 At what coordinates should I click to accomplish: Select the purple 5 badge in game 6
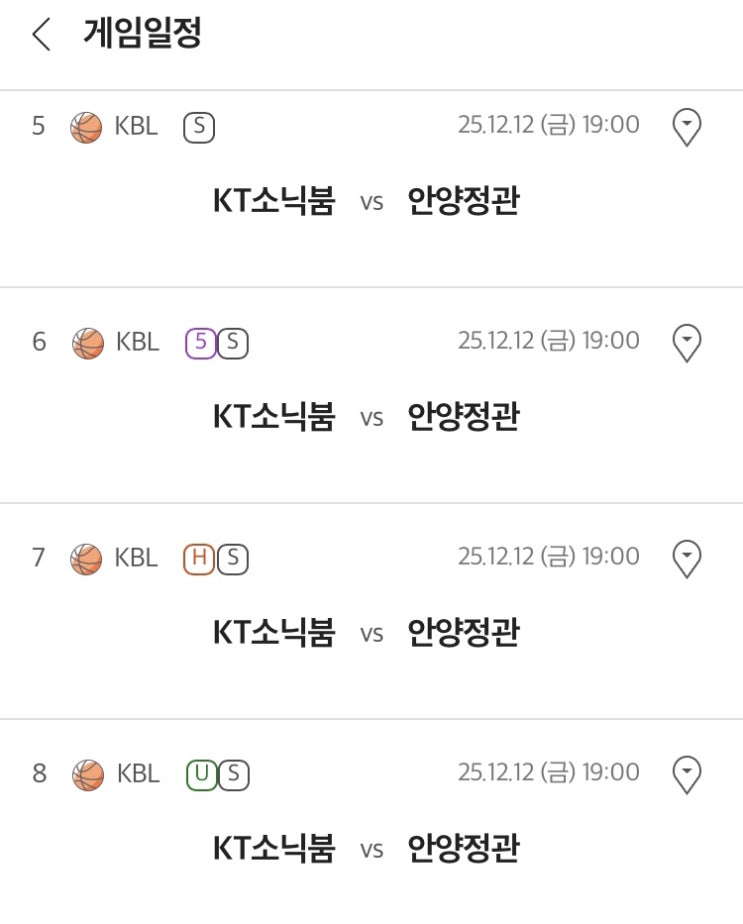[x=200, y=343]
